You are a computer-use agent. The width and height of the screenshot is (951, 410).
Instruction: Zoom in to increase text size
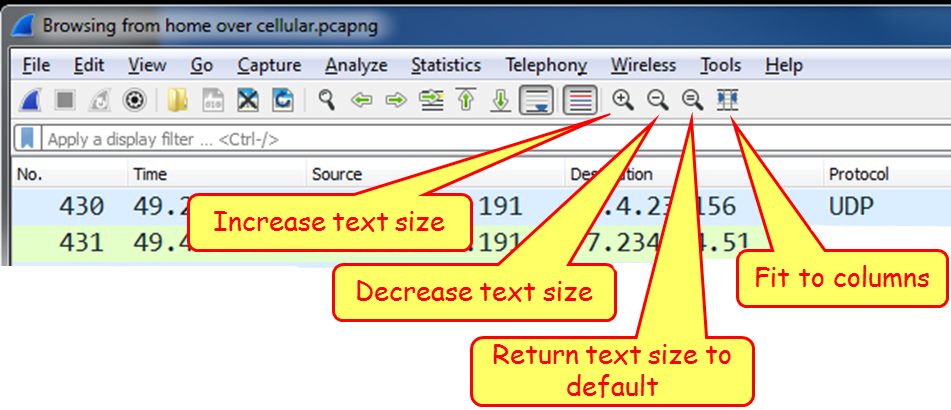click(623, 99)
